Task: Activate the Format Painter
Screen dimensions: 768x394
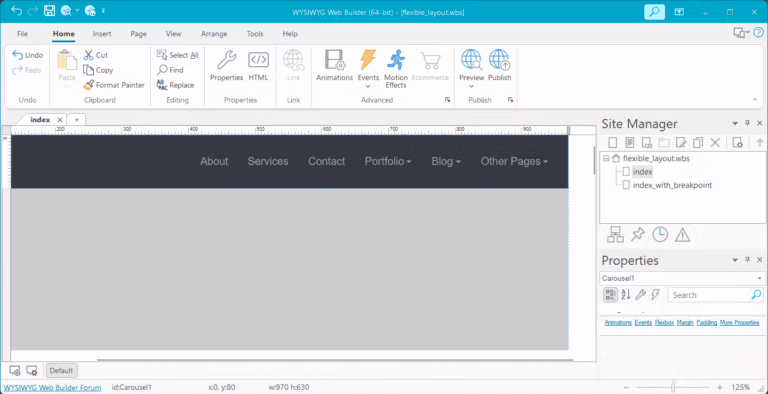Action: 114,85
